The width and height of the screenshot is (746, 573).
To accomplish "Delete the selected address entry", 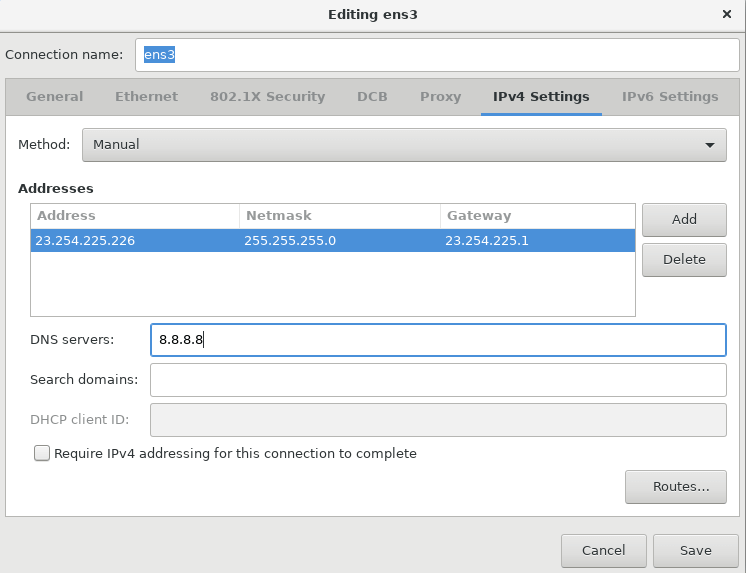I will 684,259.
